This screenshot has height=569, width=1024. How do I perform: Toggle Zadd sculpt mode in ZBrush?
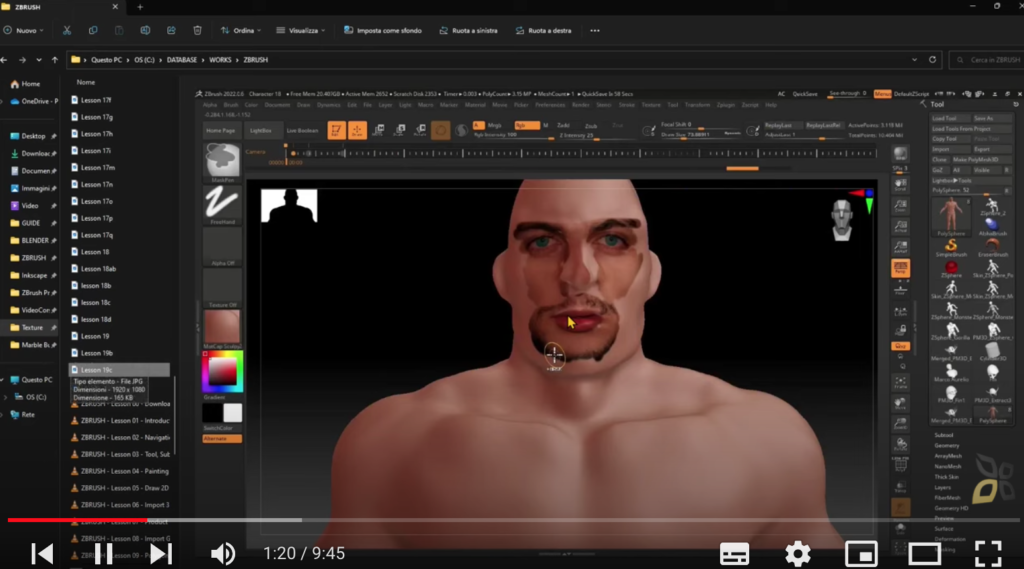[x=563, y=125]
